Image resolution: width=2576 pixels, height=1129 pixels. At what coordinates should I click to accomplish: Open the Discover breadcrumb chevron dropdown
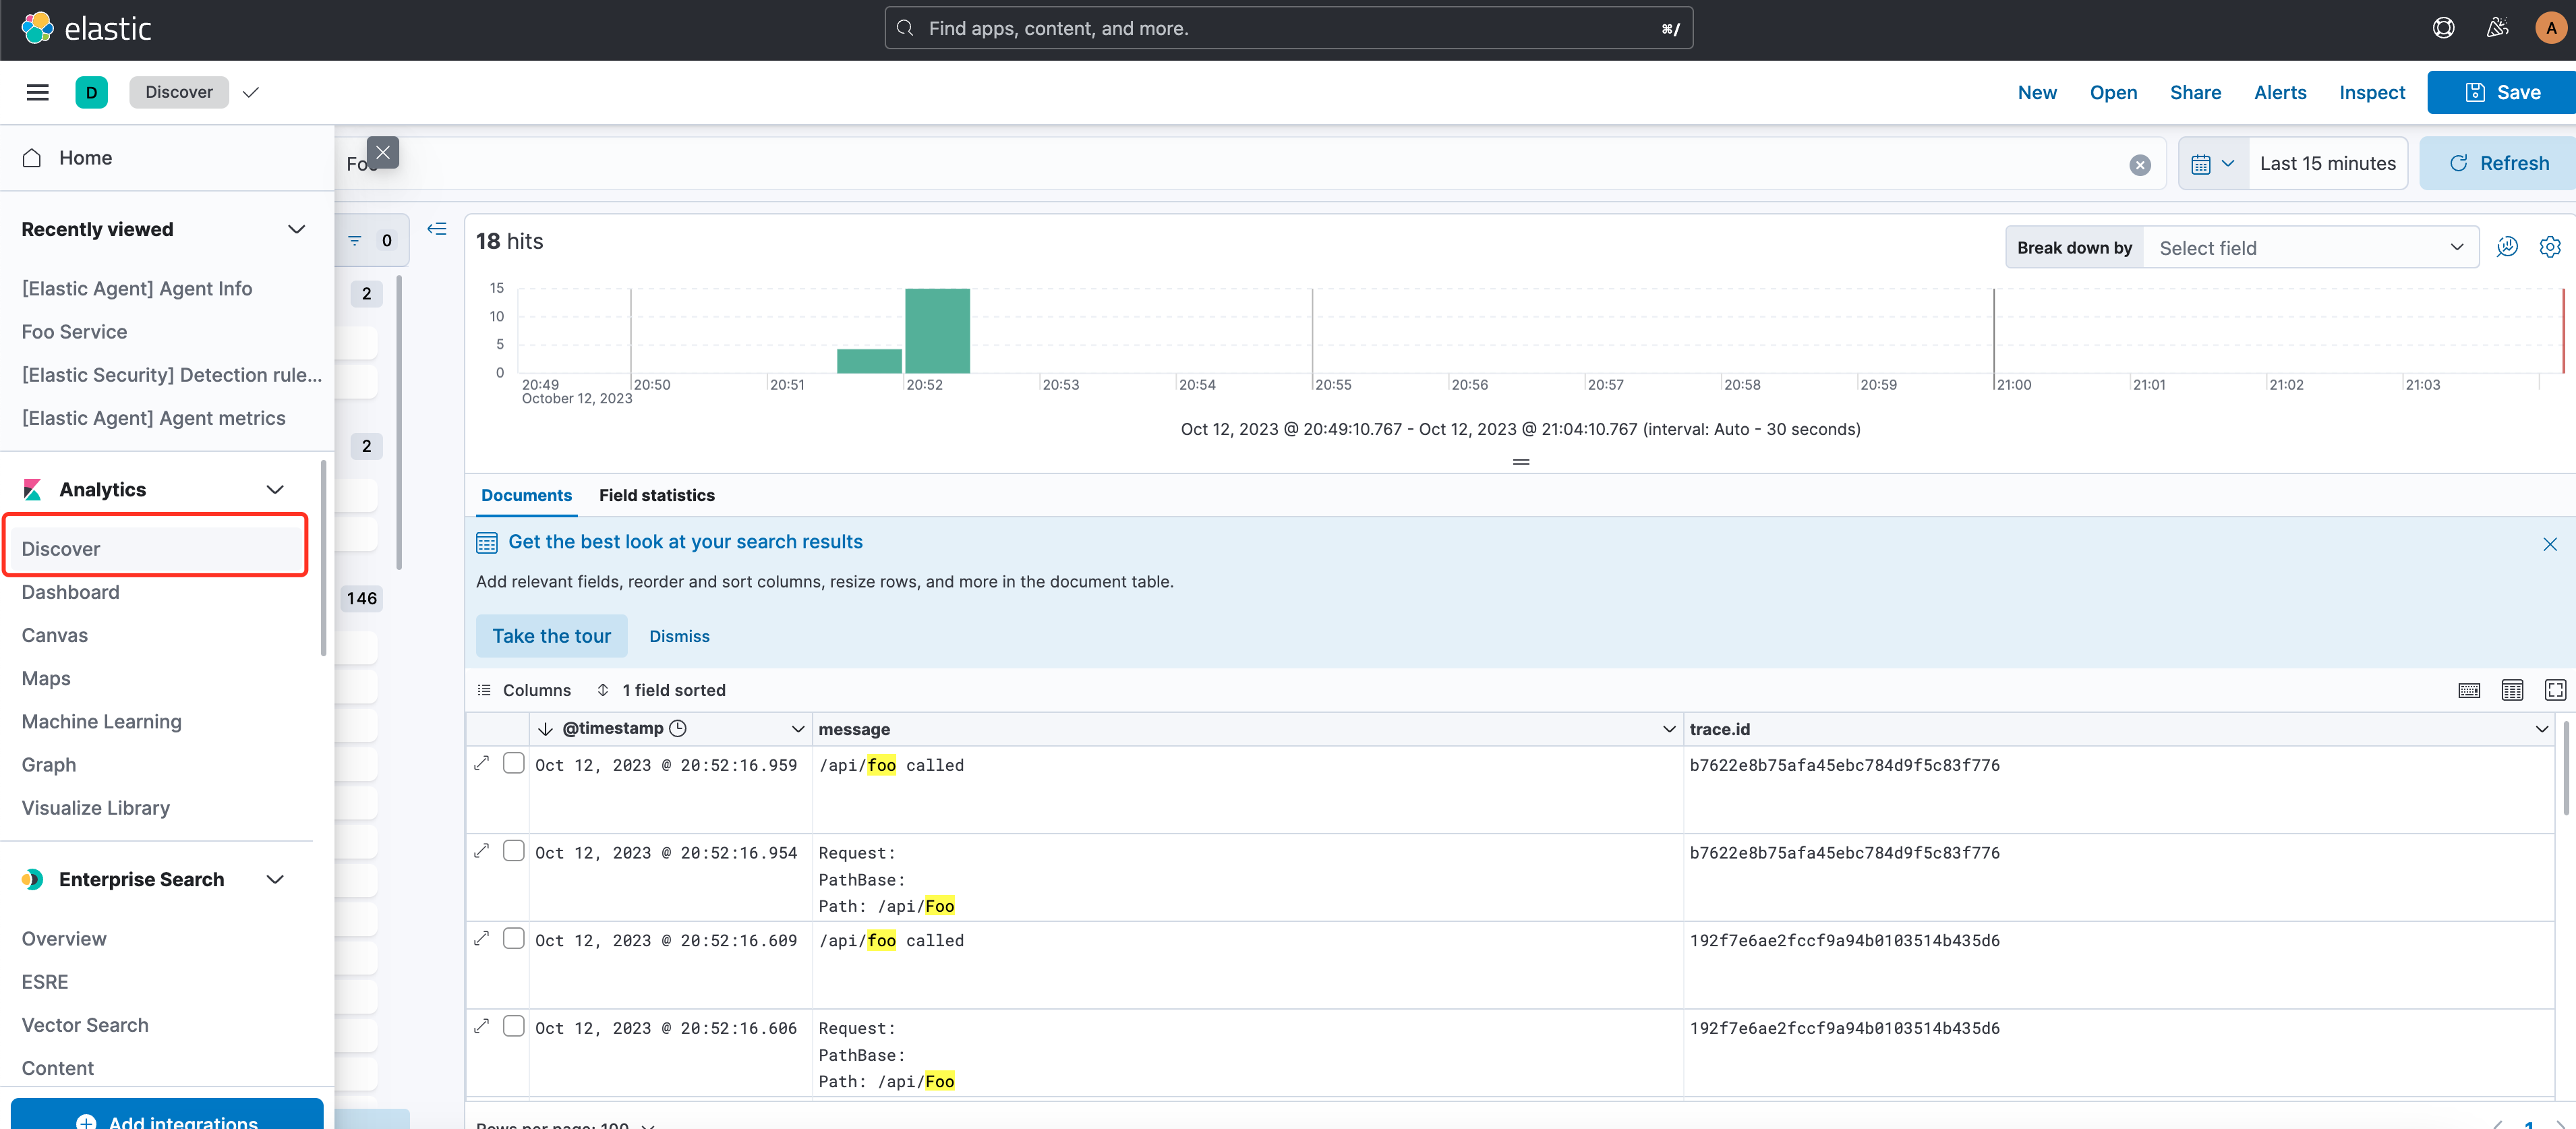(x=251, y=92)
